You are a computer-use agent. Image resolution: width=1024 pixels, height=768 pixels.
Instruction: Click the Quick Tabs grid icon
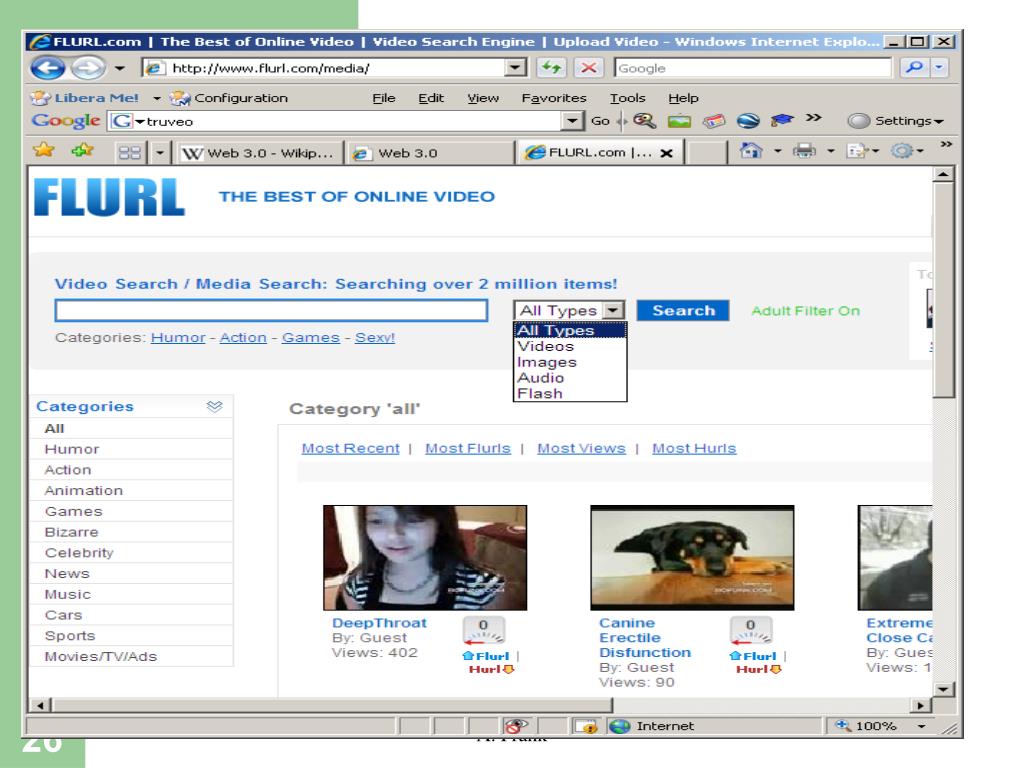coord(129,153)
